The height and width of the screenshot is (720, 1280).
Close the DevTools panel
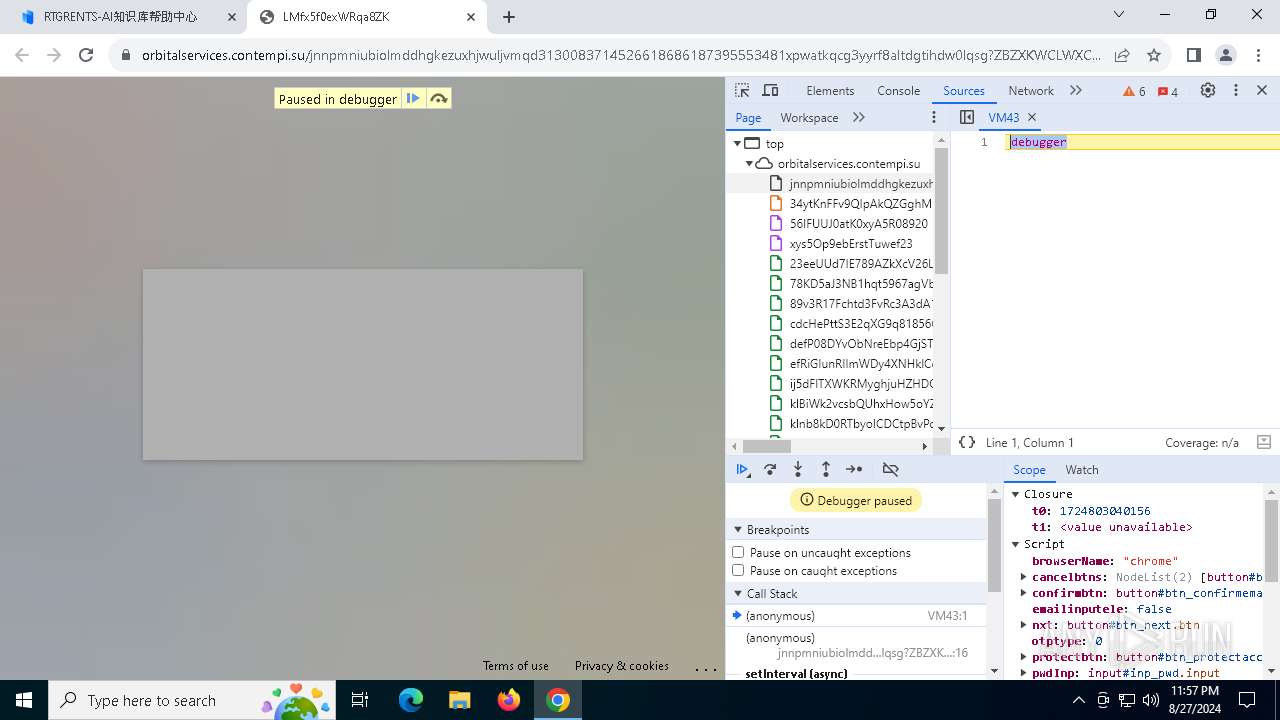(x=1262, y=90)
